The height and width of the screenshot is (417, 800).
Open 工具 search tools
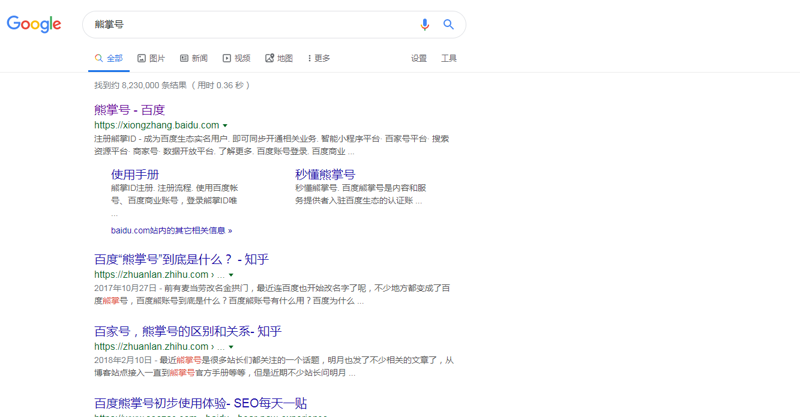[x=449, y=58]
